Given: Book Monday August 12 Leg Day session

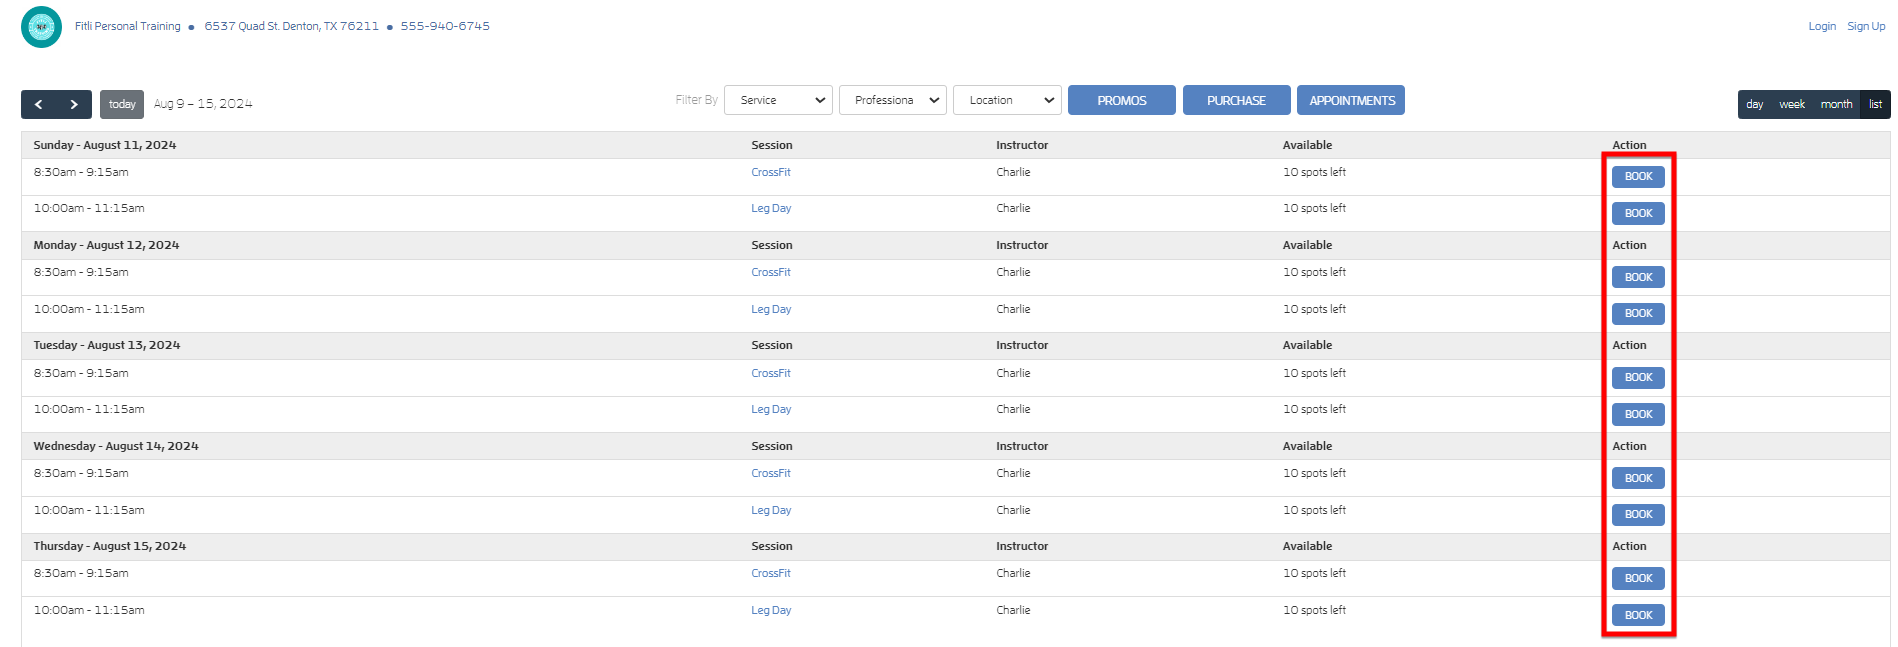Looking at the screenshot, I should (1638, 313).
